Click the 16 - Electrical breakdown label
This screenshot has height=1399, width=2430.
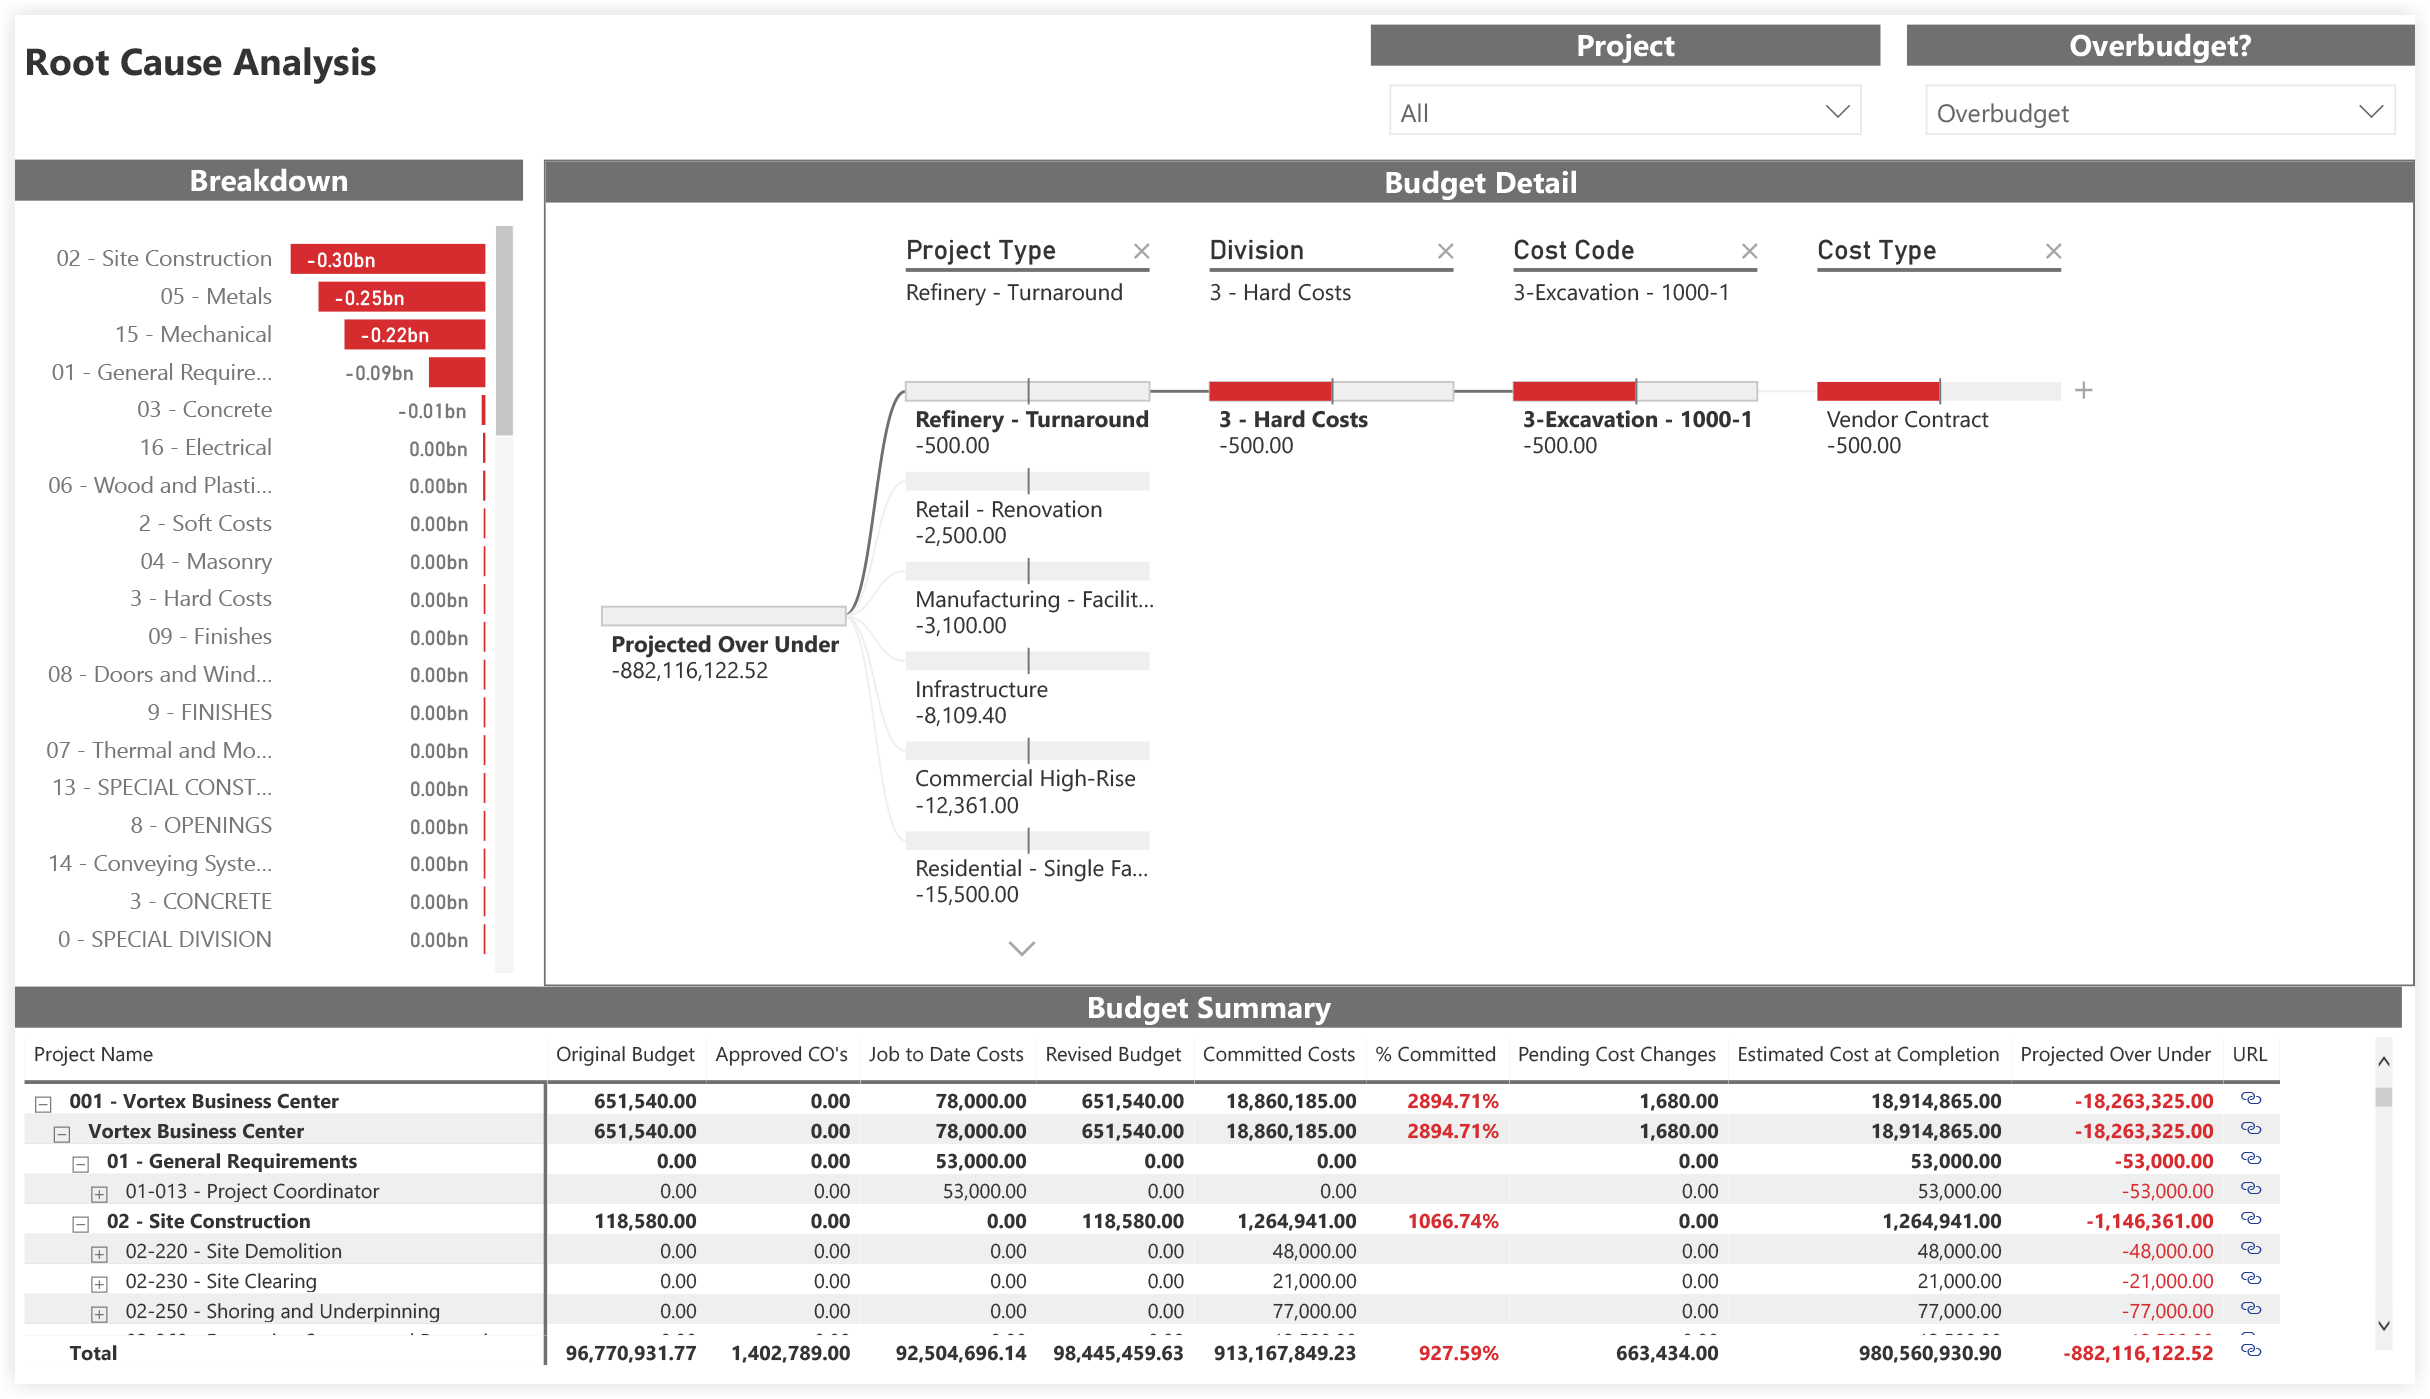point(205,448)
